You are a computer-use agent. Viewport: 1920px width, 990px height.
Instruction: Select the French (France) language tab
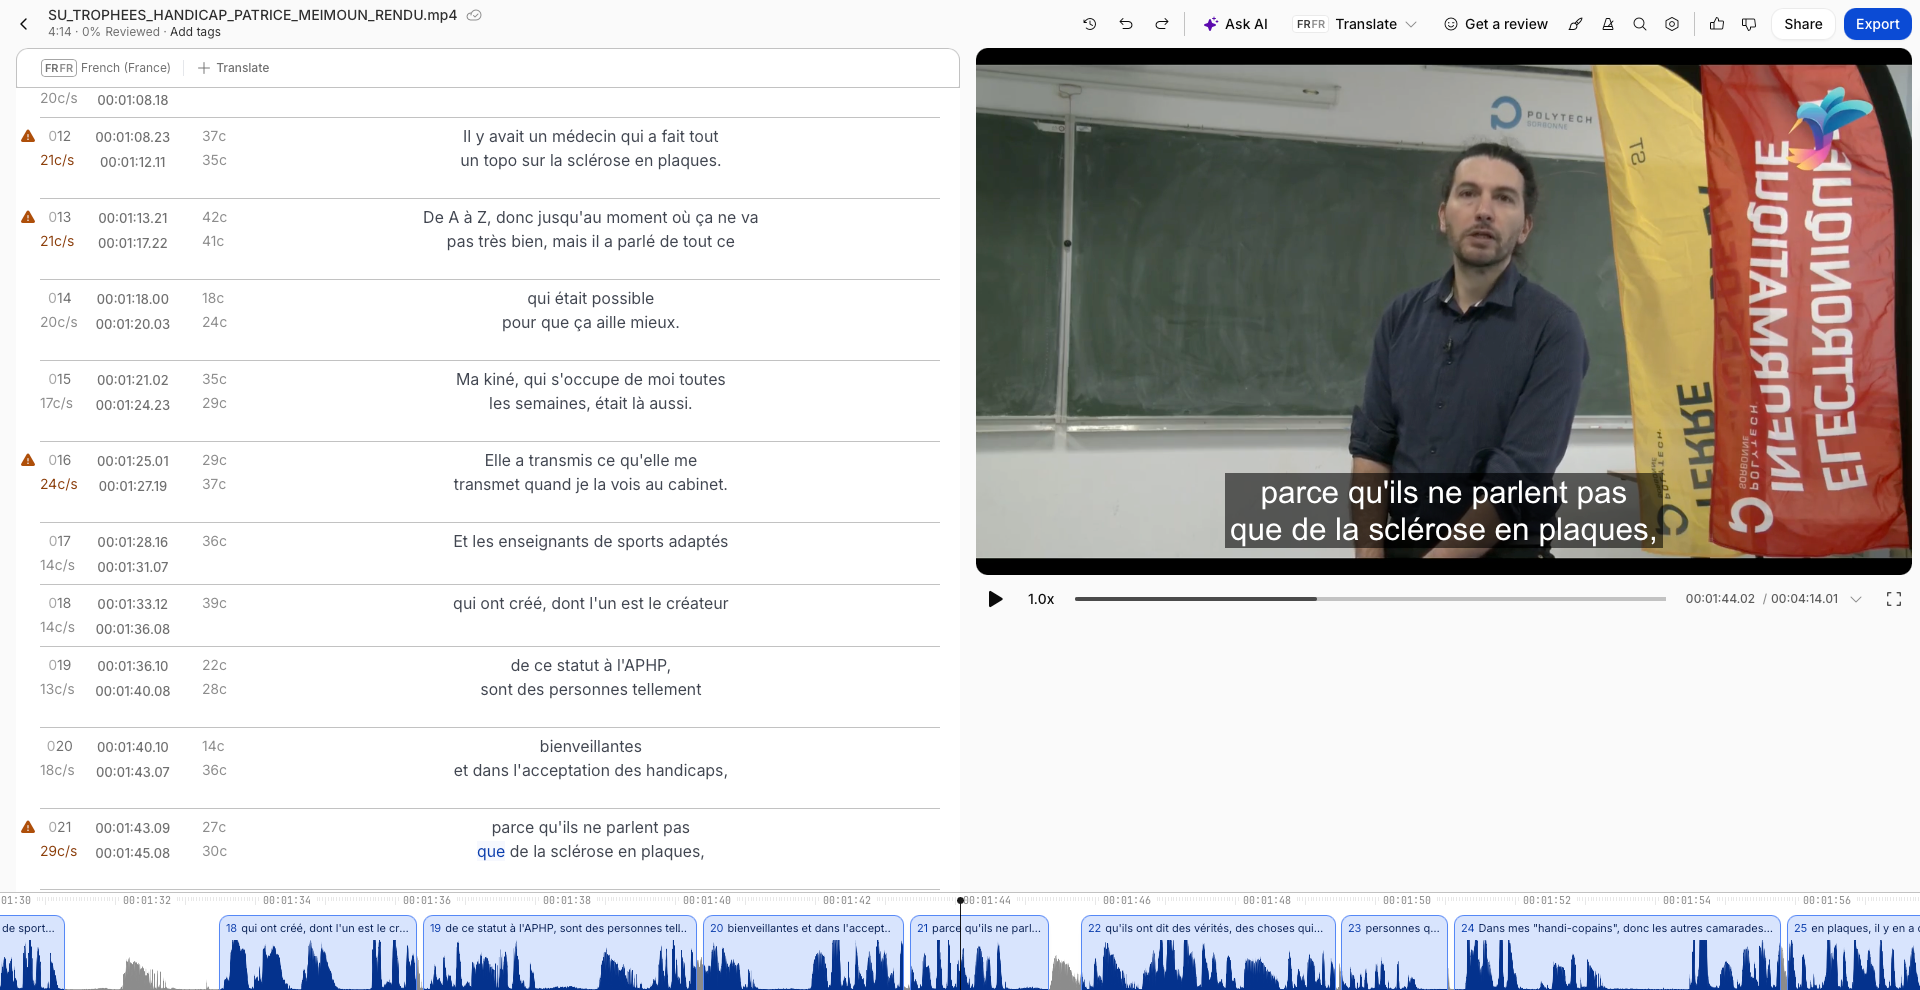tap(107, 68)
